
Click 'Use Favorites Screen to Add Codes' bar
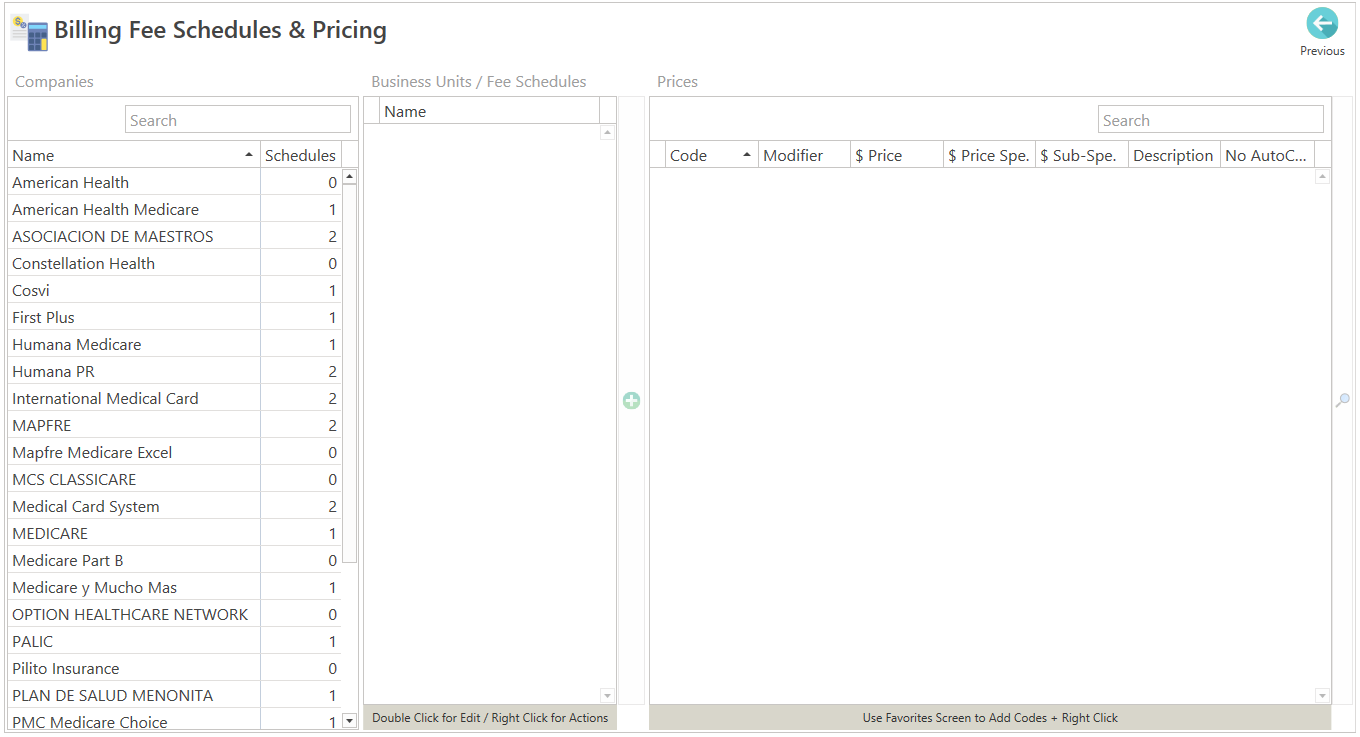pos(990,718)
